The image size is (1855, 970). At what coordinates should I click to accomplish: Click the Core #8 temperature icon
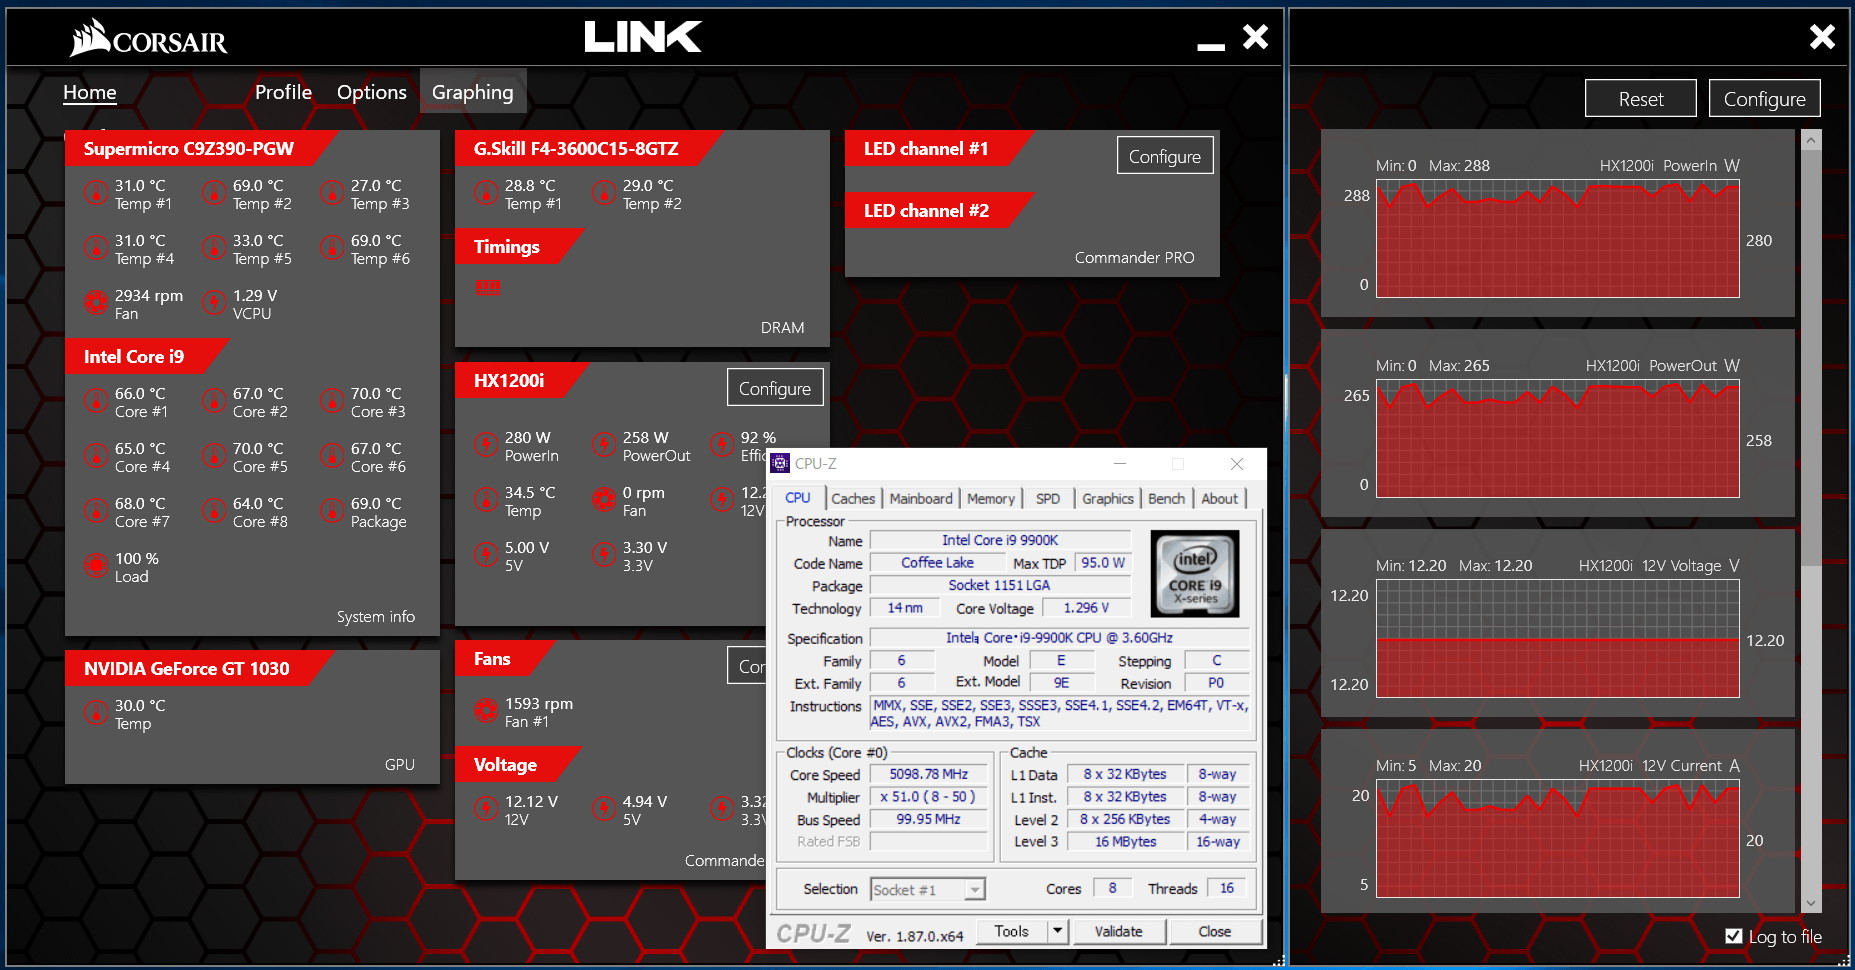[x=214, y=510]
